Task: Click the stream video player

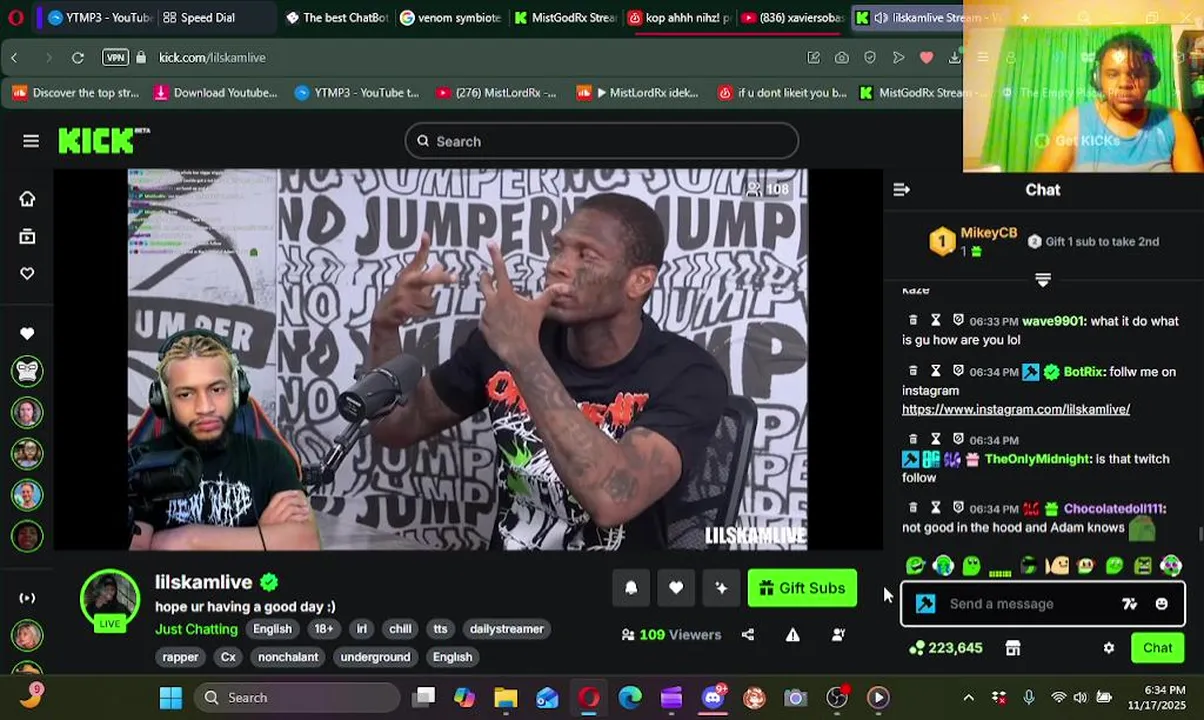Action: pyautogui.click(x=467, y=359)
